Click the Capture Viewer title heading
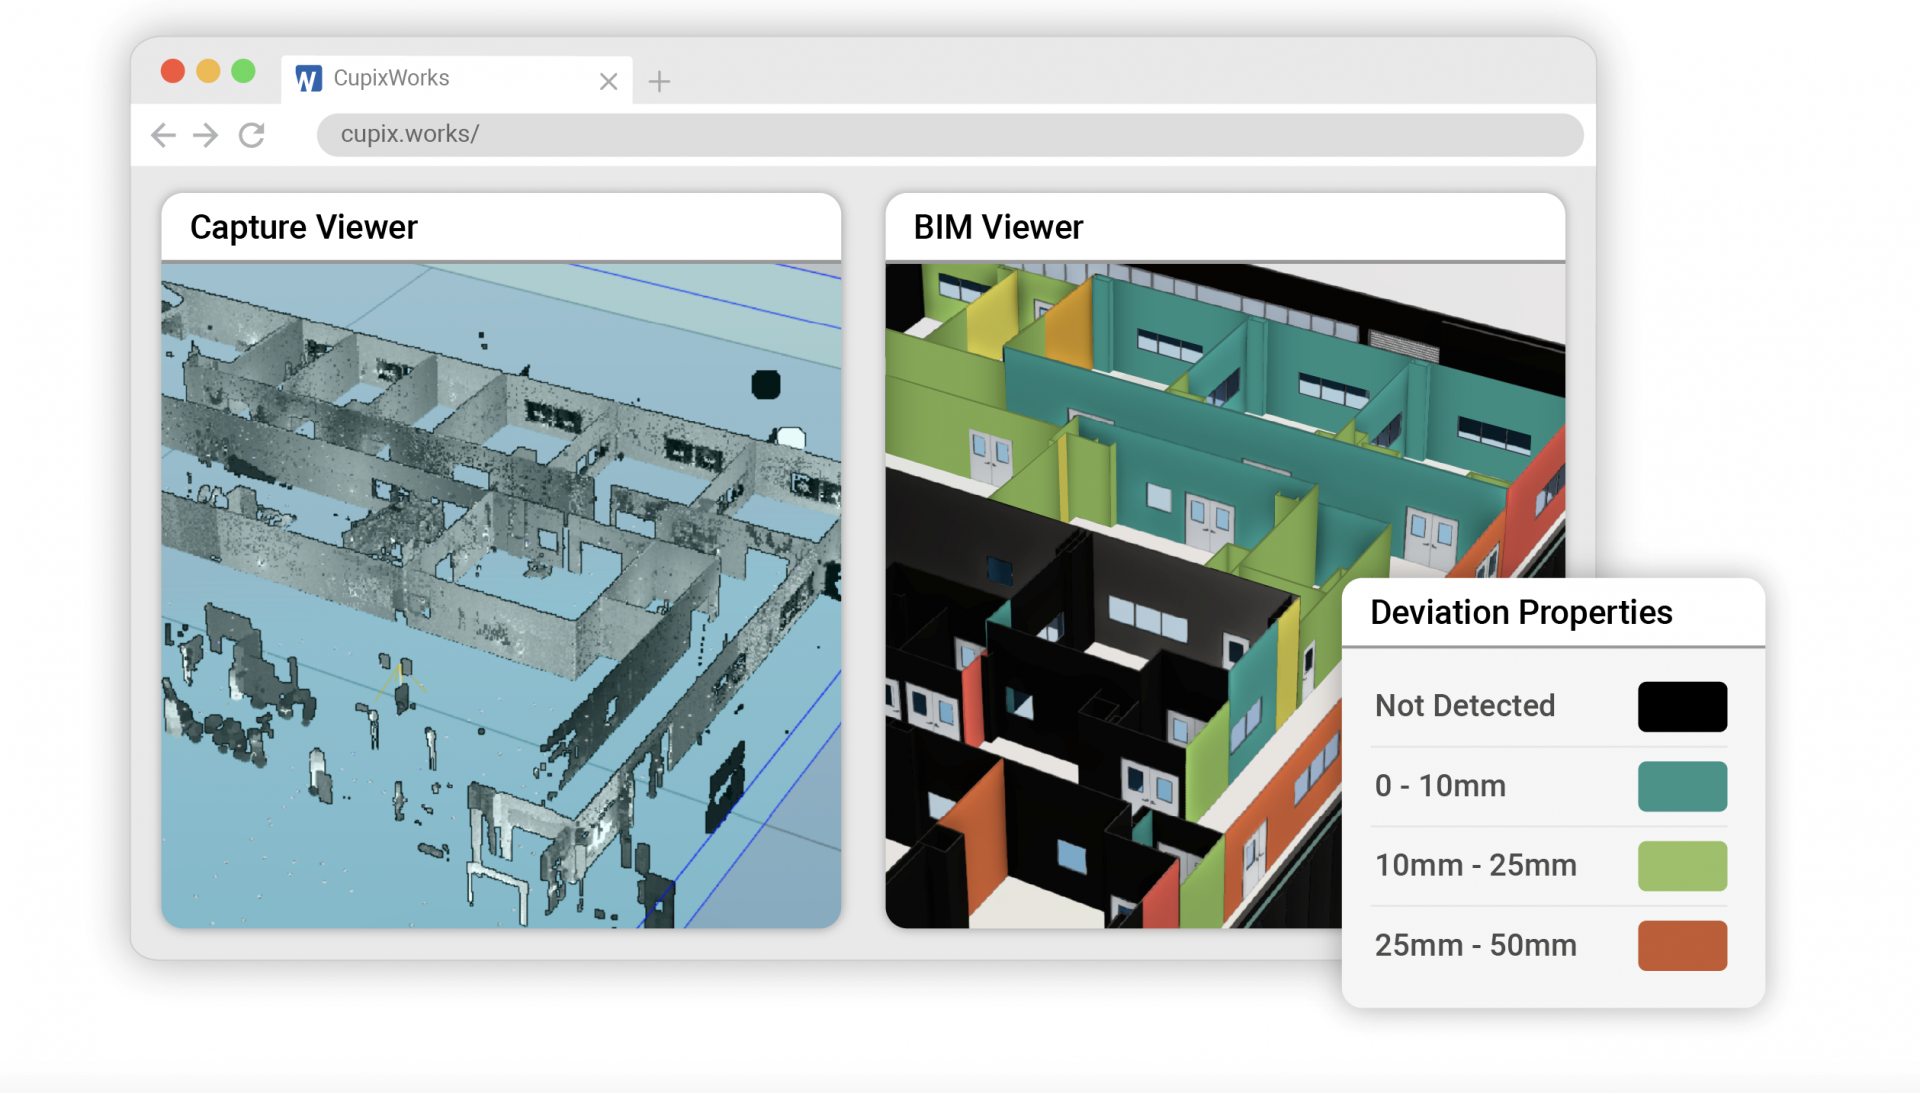Viewport: 1920px width, 1093px height. coord(303,227)
